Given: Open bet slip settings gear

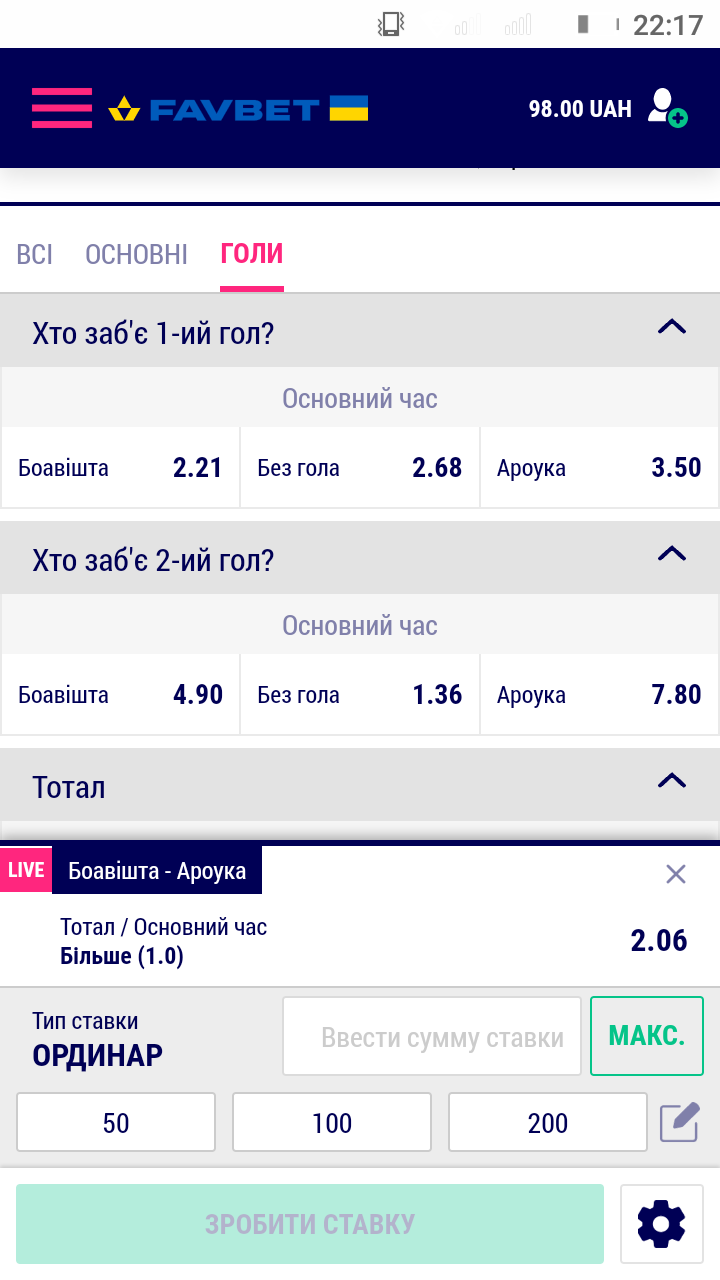Looking at the screenshot, I should pyautogui.click(x=661, y=1223).
